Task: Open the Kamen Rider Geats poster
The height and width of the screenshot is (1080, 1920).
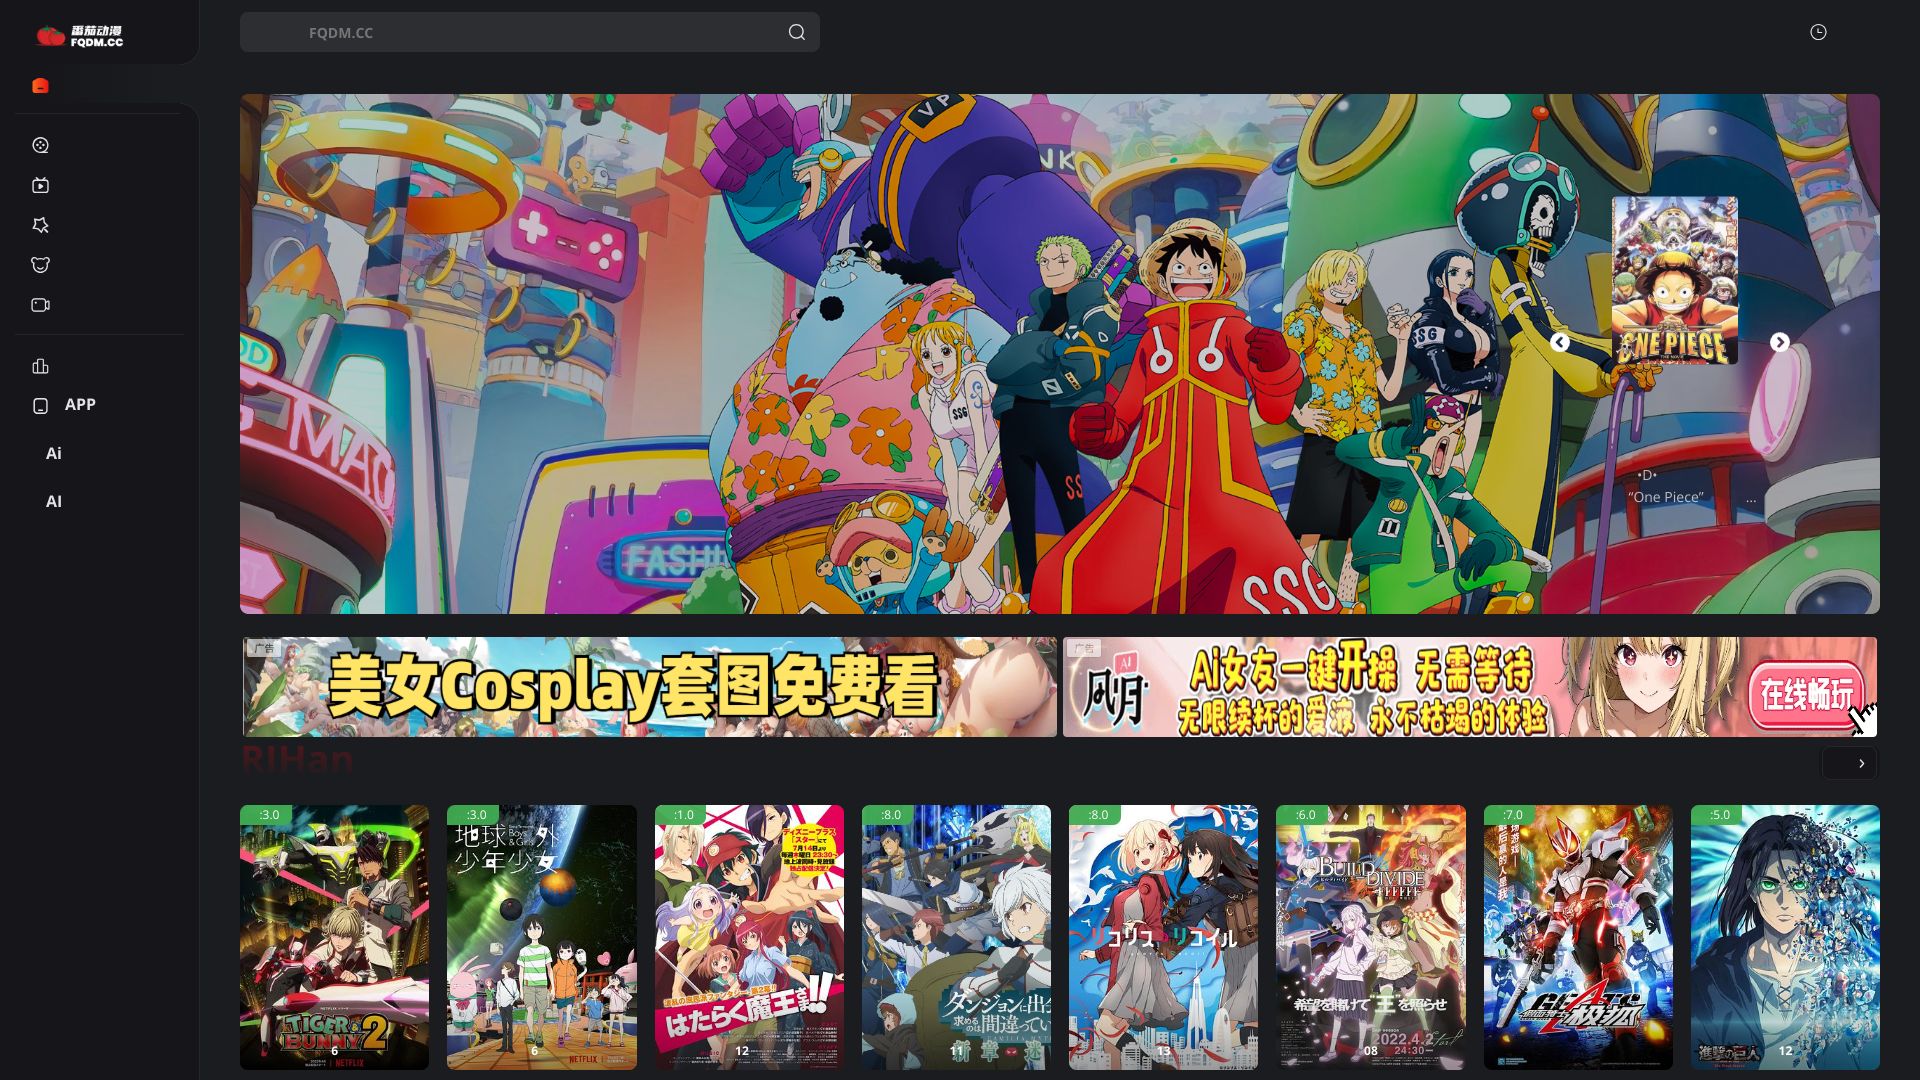Action: pos(1578,937)
